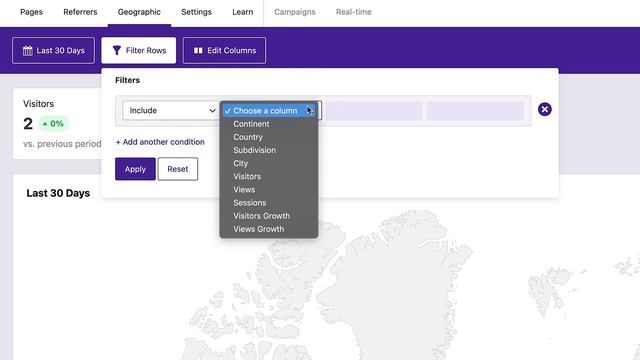Click the Last 30 Days map heading
Image resolution: width=640 pixels, height=360 pixels.
click(x=58, y=193)
